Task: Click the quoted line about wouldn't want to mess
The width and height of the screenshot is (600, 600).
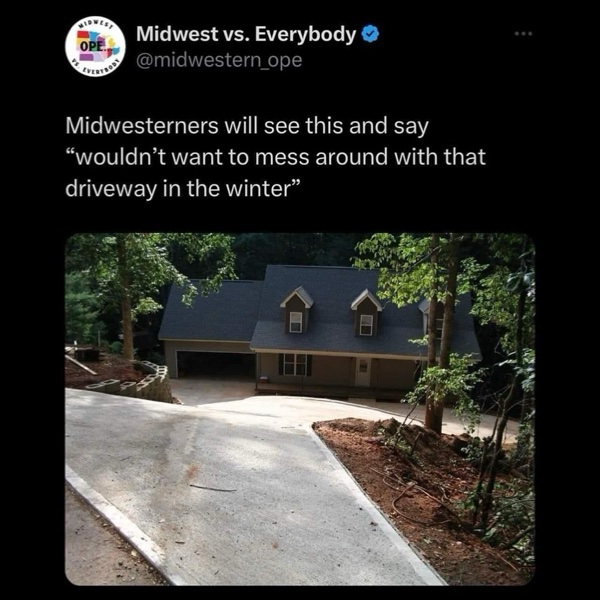Action: click(276, 157)
